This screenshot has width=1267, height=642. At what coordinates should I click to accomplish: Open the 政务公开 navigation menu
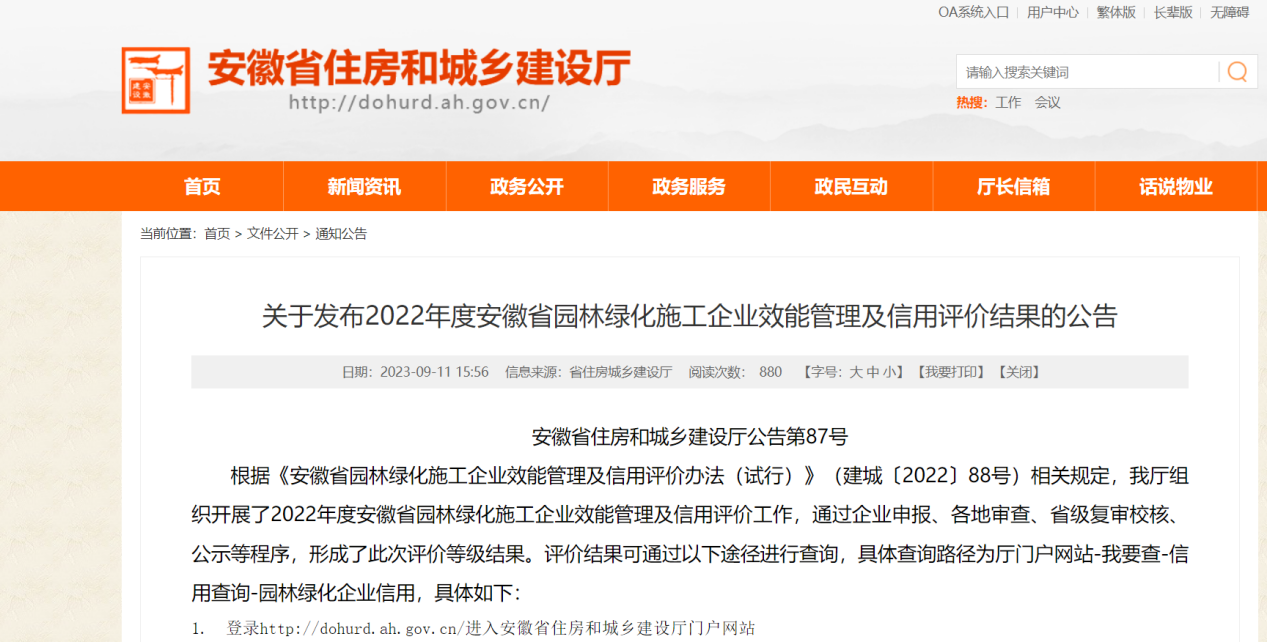527,186
